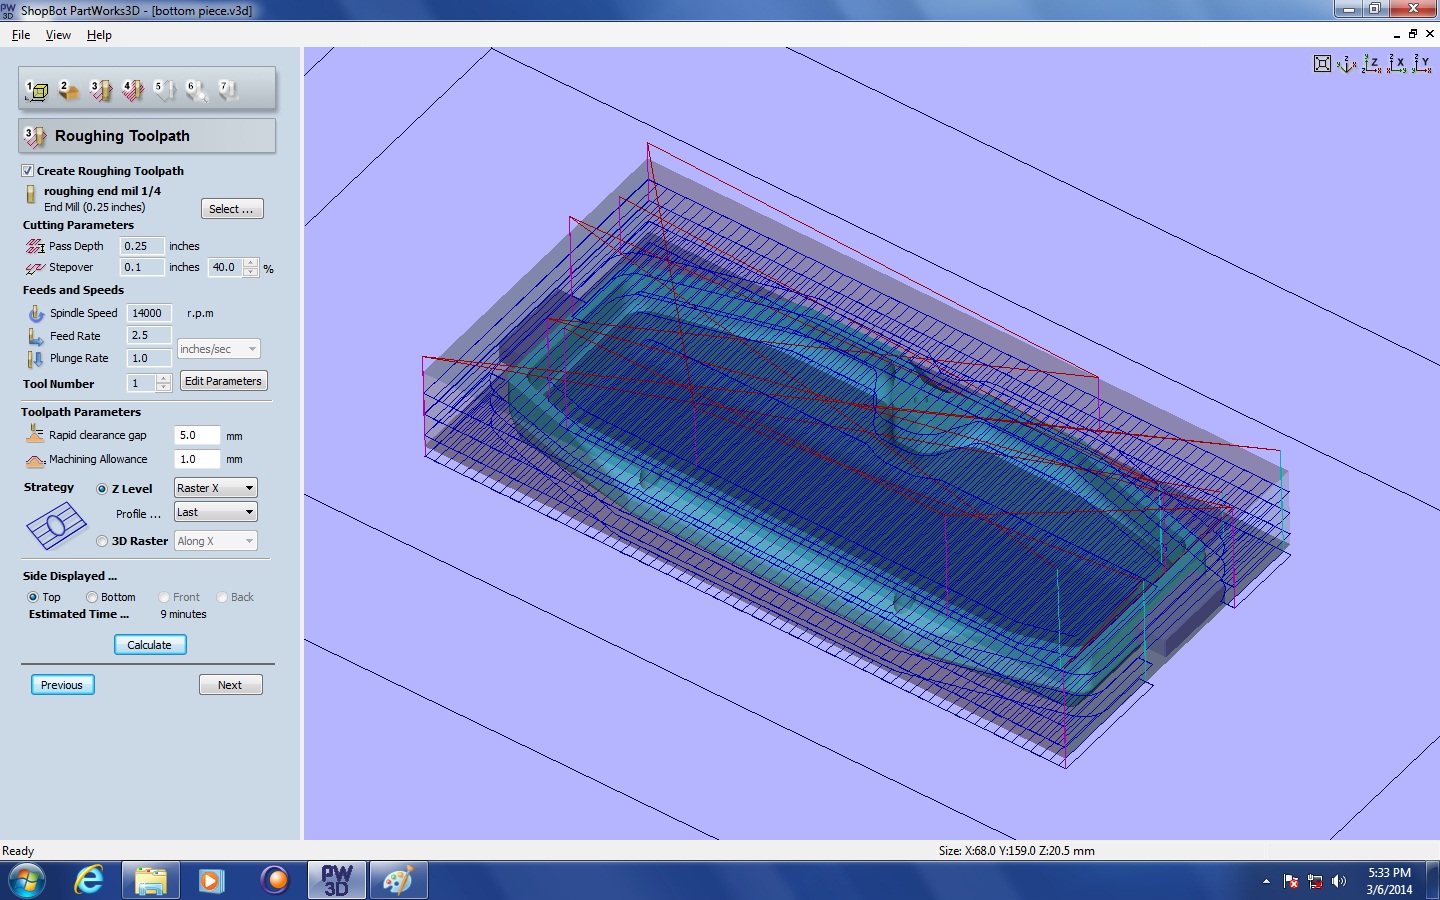1440x900 pixels.
Task: Open the View menu
Action: [x=58, y=35]
